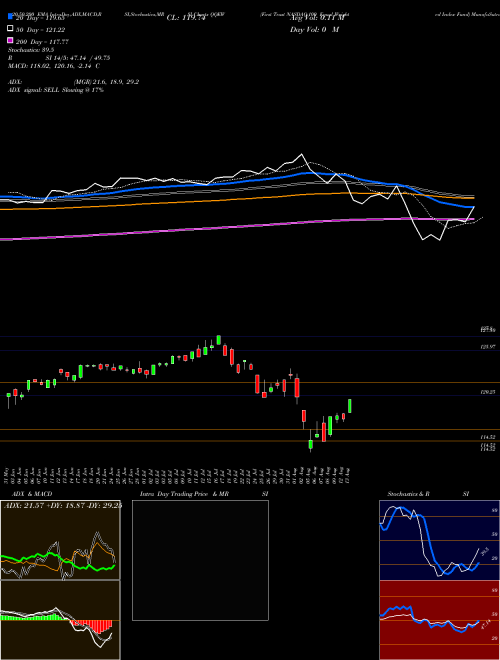Select the '20 Day = 119.63' legend text
500x660 pixels.
[x=40, y=18]
